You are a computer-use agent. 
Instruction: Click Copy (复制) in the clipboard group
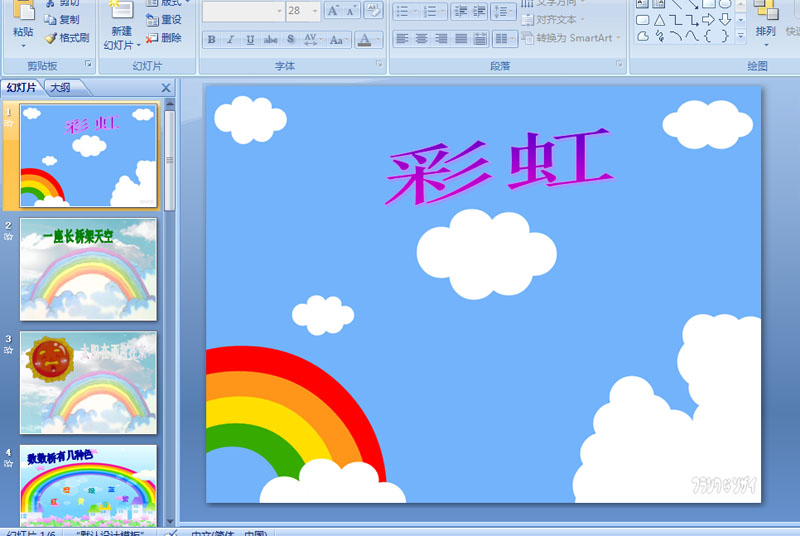tap(62, 20)
